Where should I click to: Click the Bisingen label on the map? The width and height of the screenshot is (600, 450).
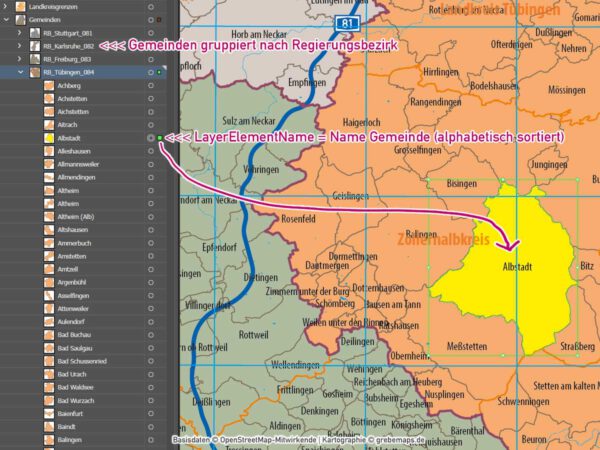tap(461, 184)
